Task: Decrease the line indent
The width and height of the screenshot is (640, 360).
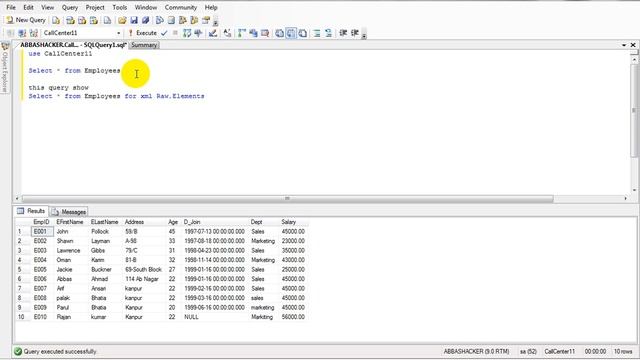Action: (x=343, y=33)
